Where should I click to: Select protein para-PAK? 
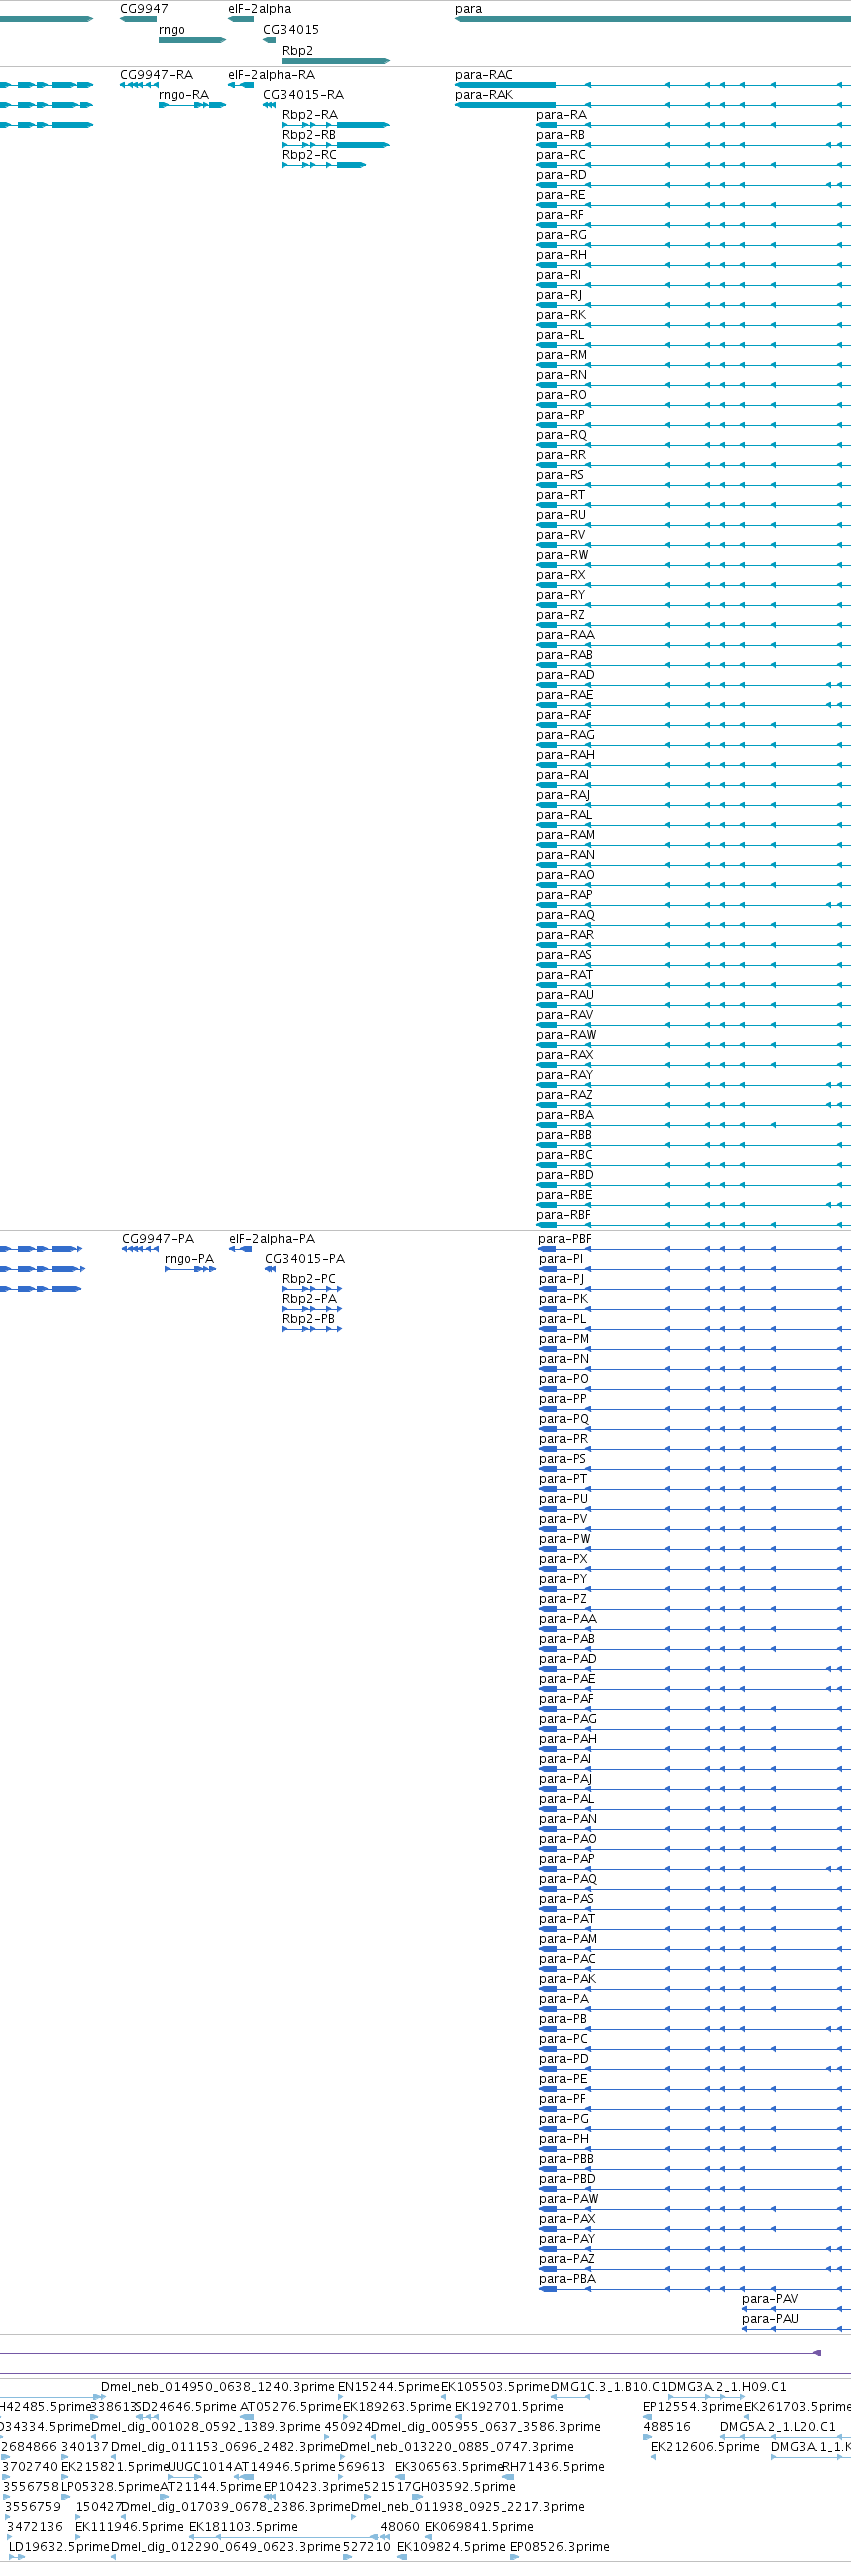click(567, 1979)
